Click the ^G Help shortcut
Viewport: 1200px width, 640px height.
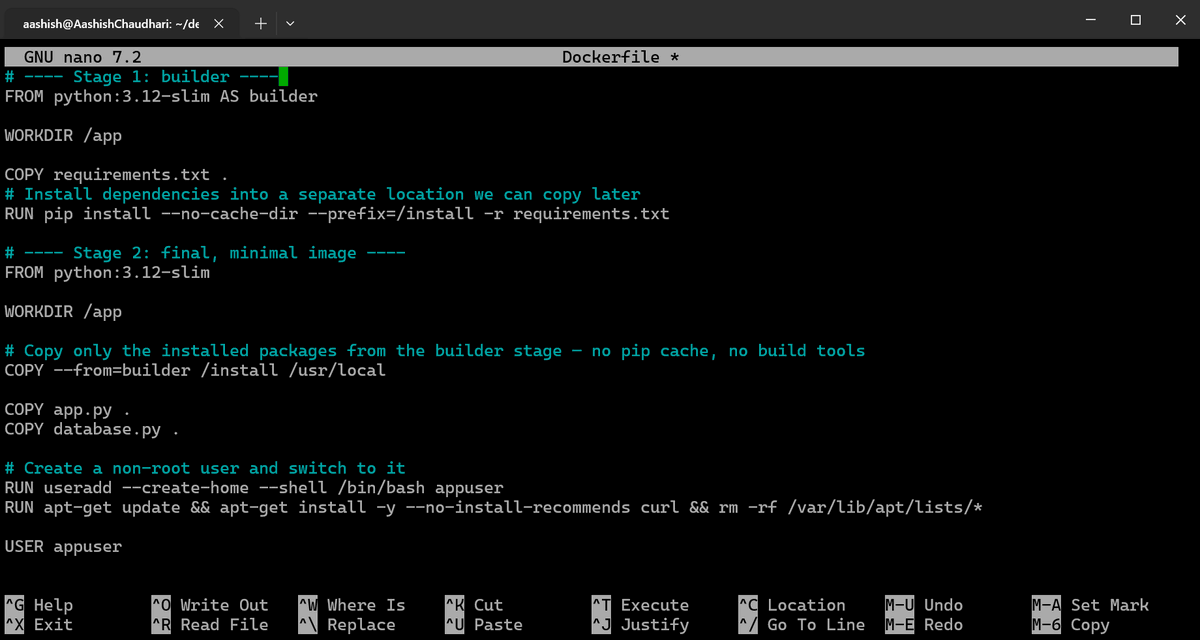[39, 605]
